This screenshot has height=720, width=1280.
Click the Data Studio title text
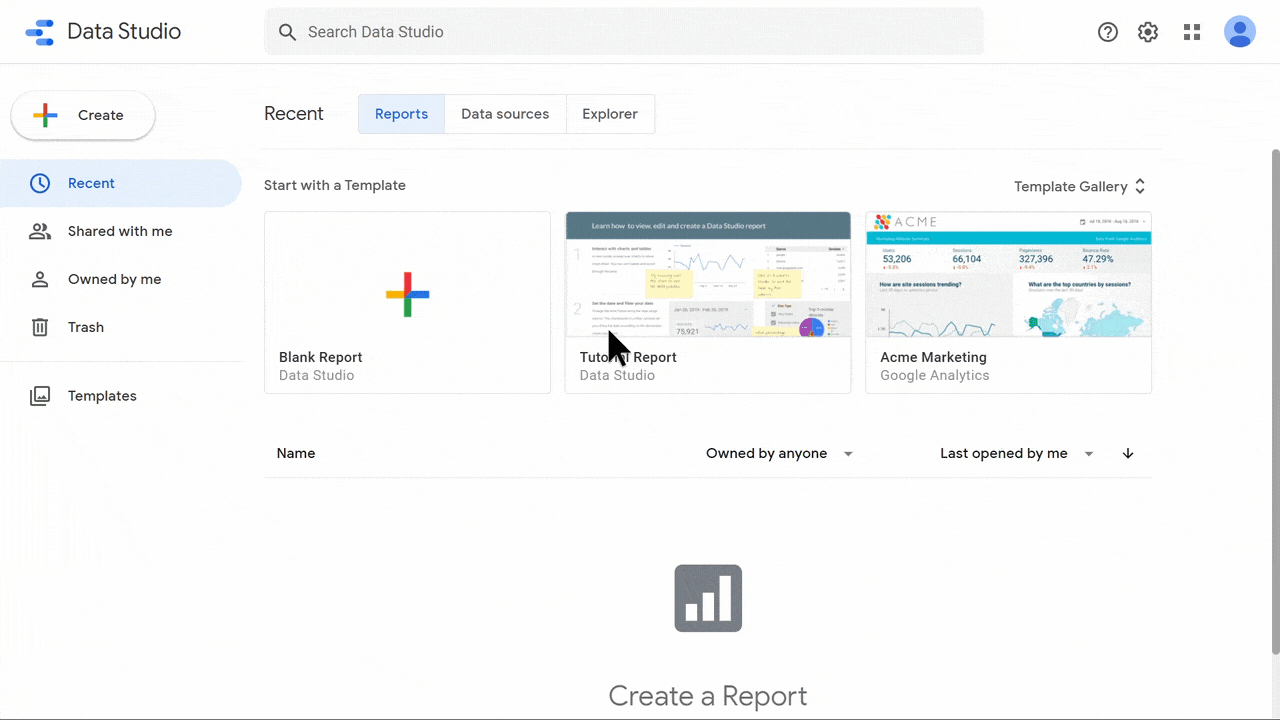(x=124, y=32)
